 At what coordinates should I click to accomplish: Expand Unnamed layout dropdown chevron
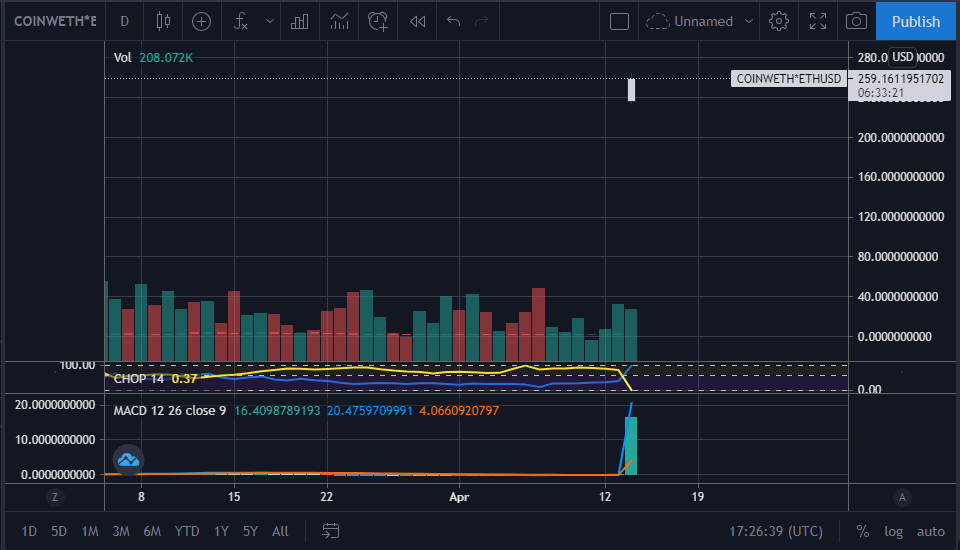pyautogui.click(x=748, y=21)
